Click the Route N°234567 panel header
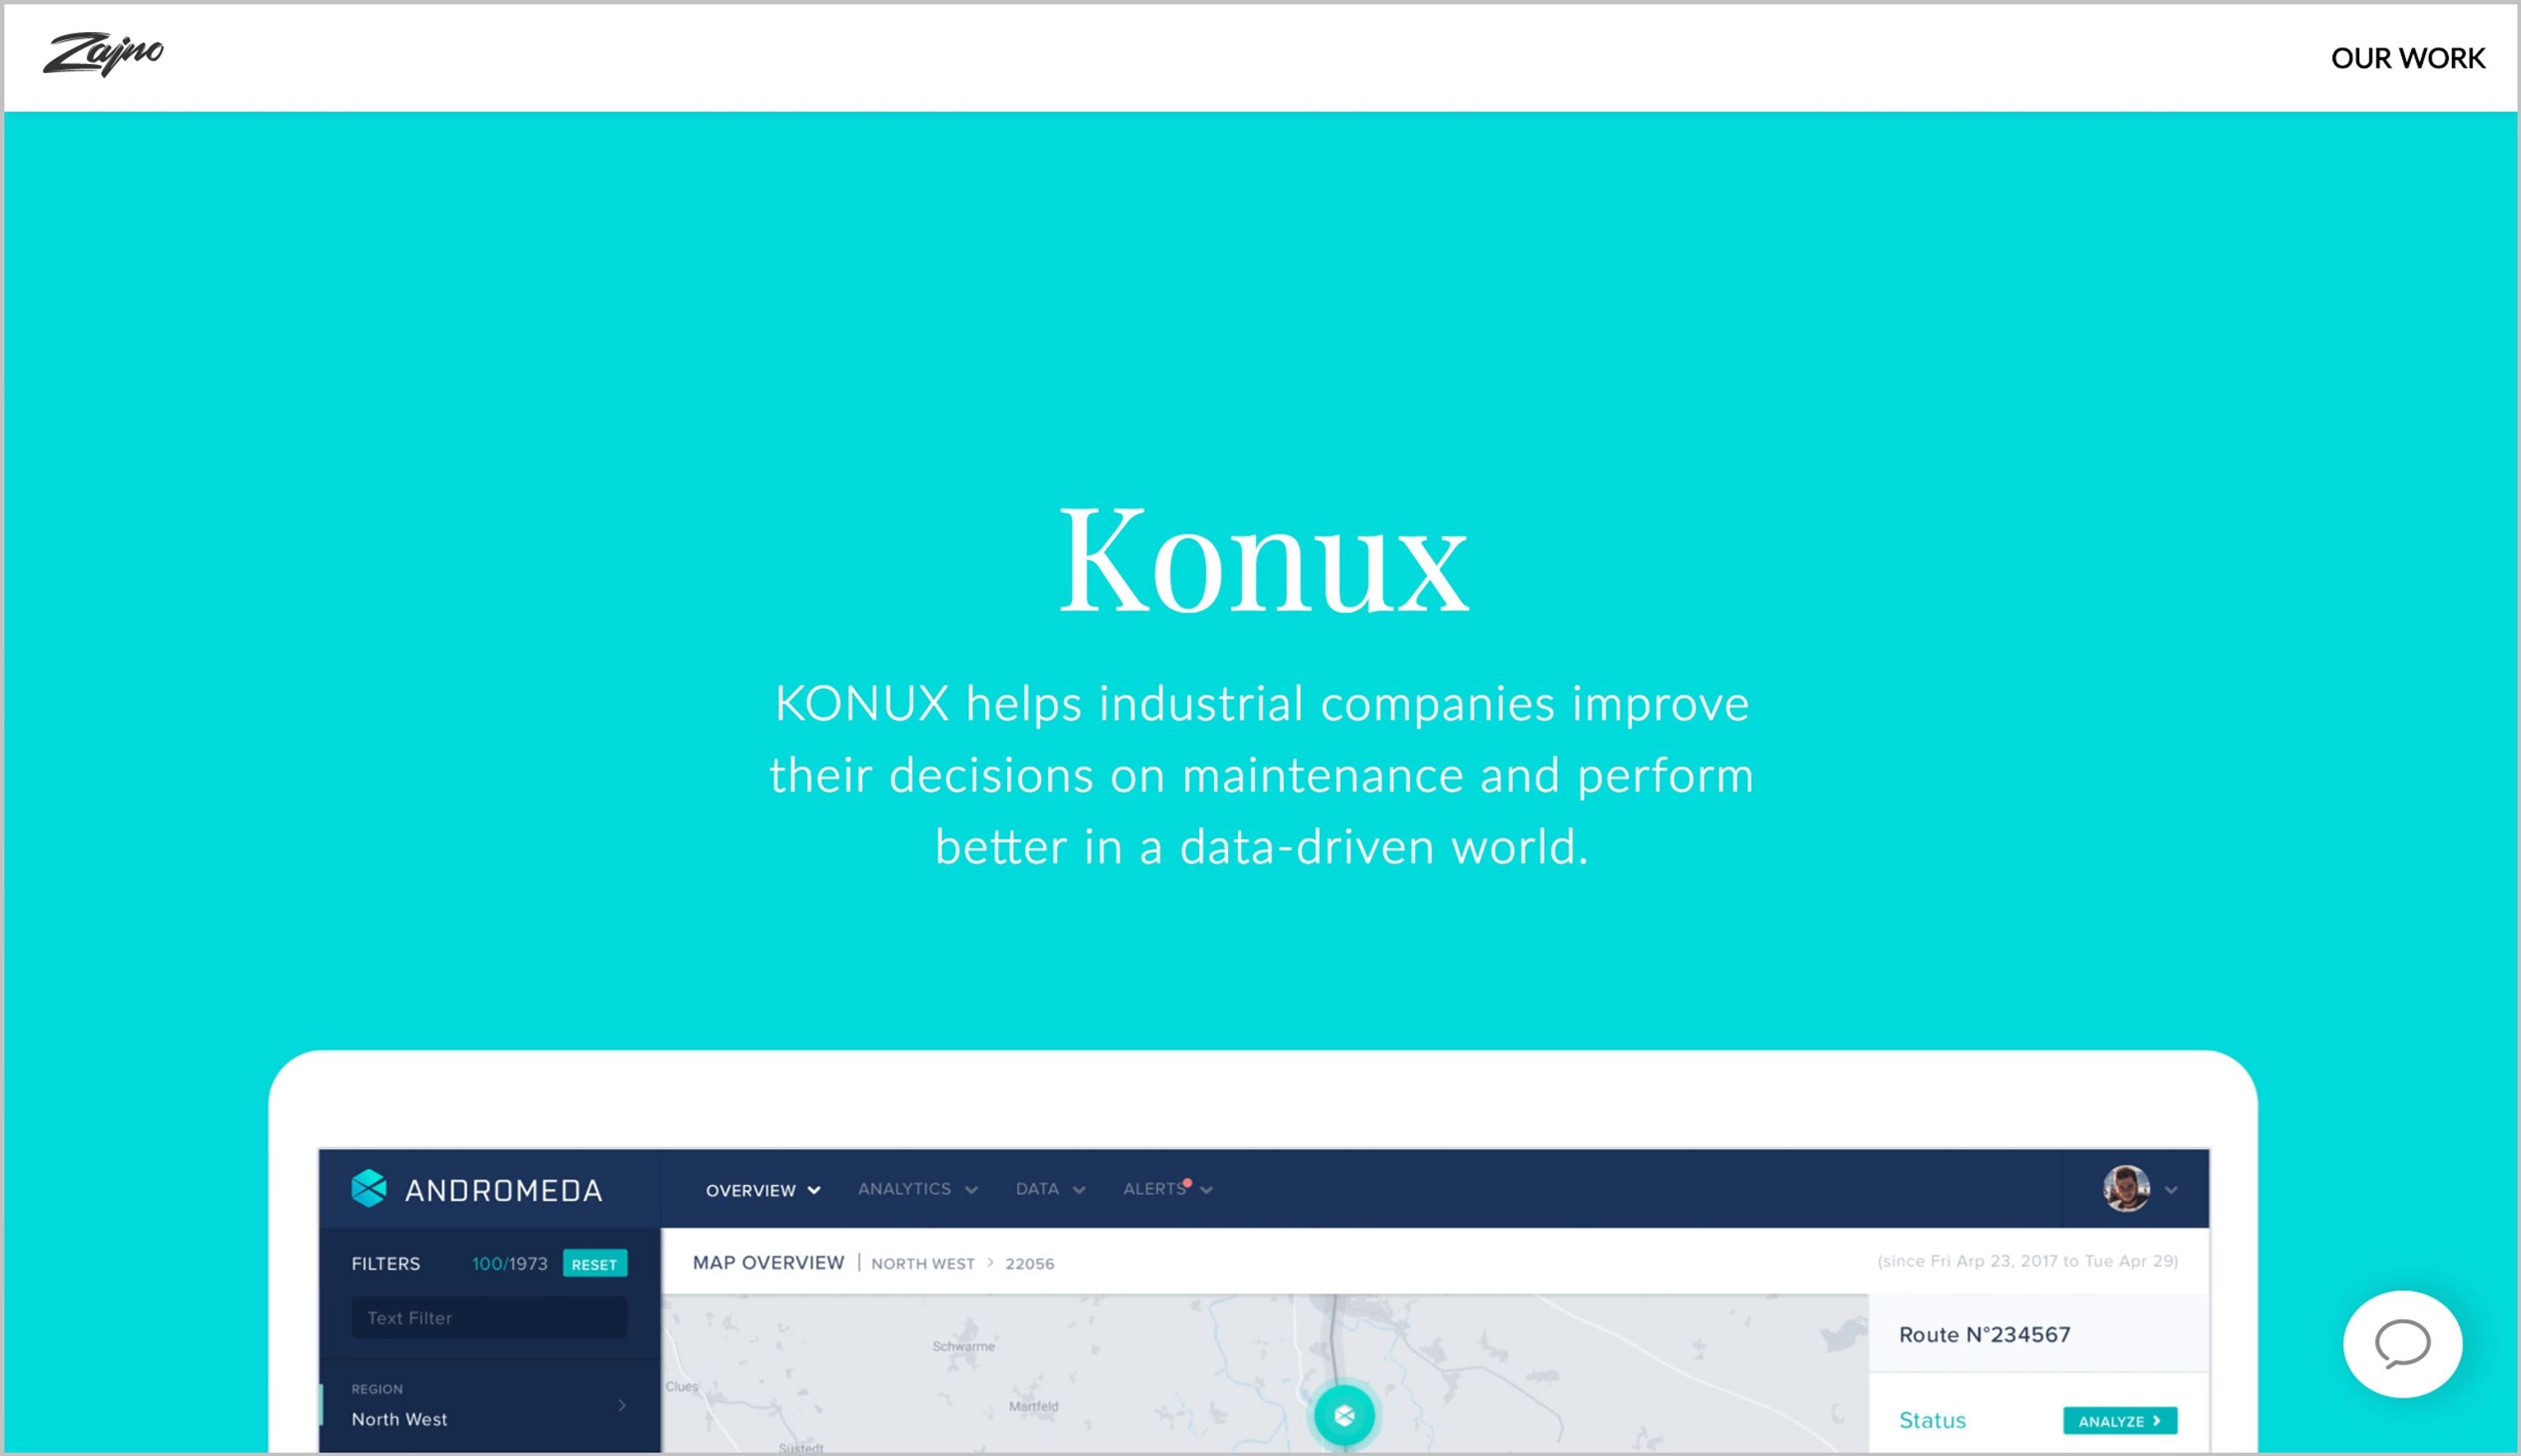Image resolution: width=2521 pixels, height=1456 pixels. (1984, 1334)
